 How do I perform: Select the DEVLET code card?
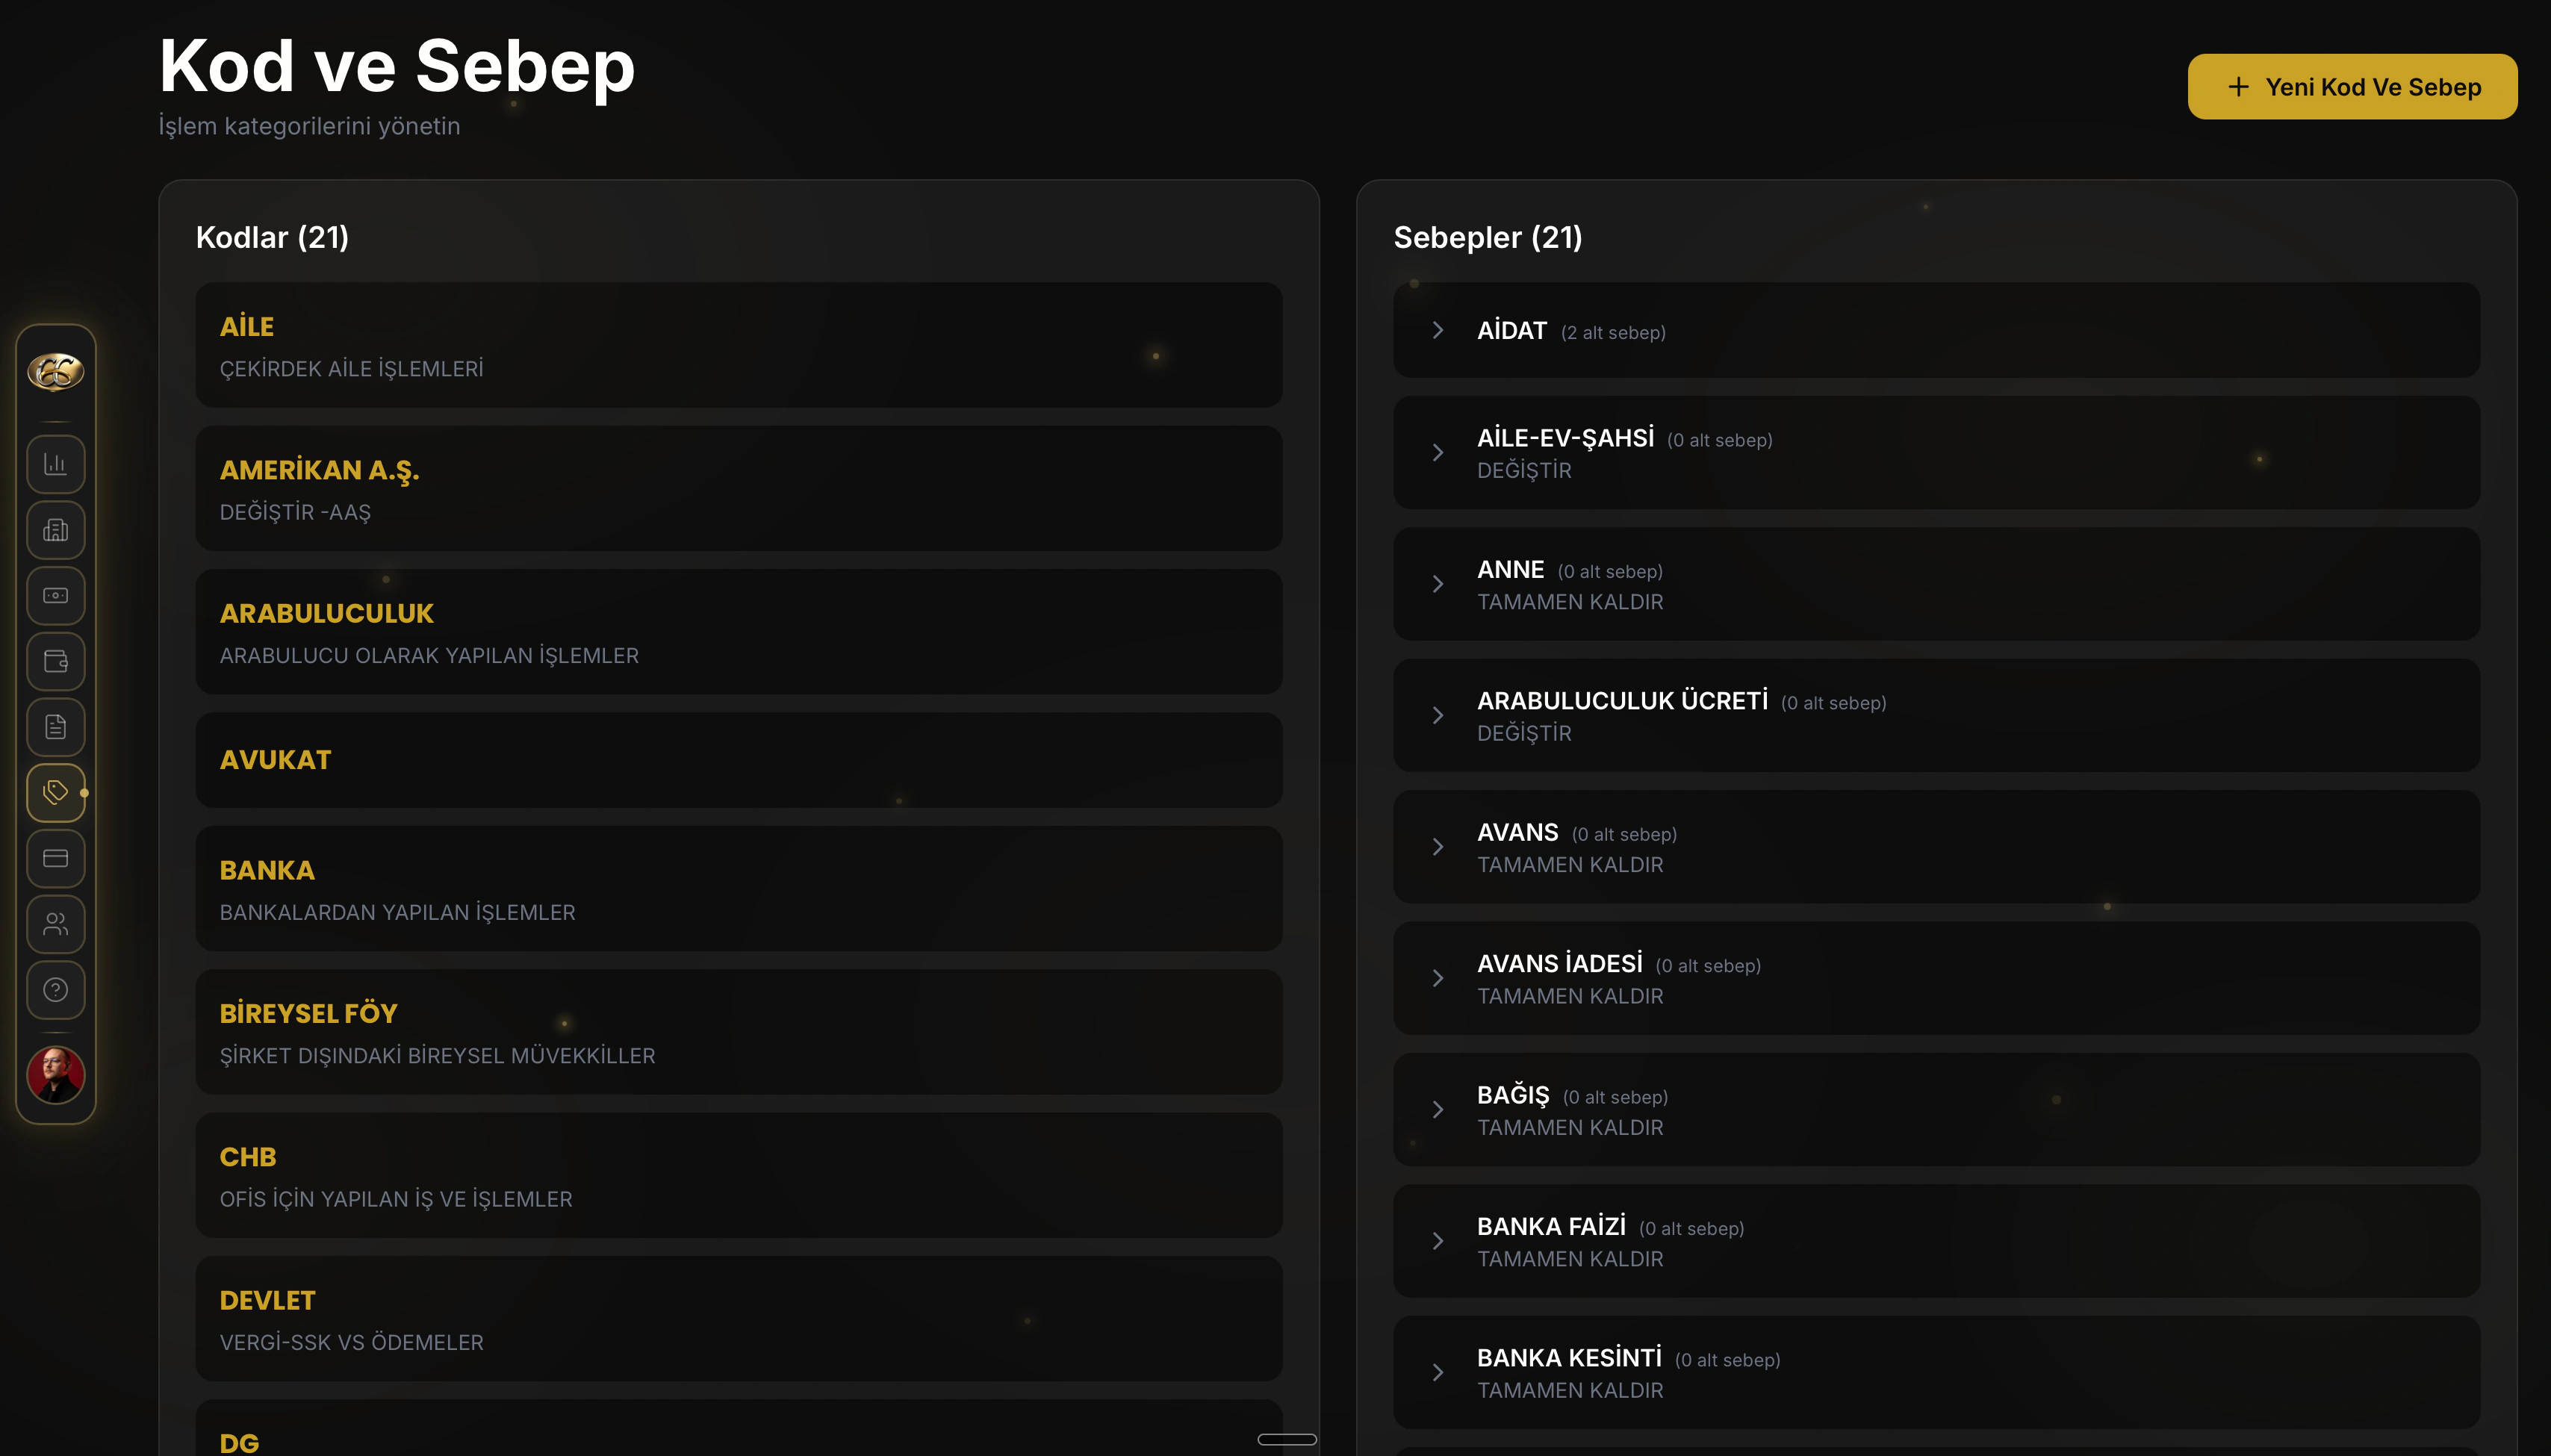pos(739,1319)
